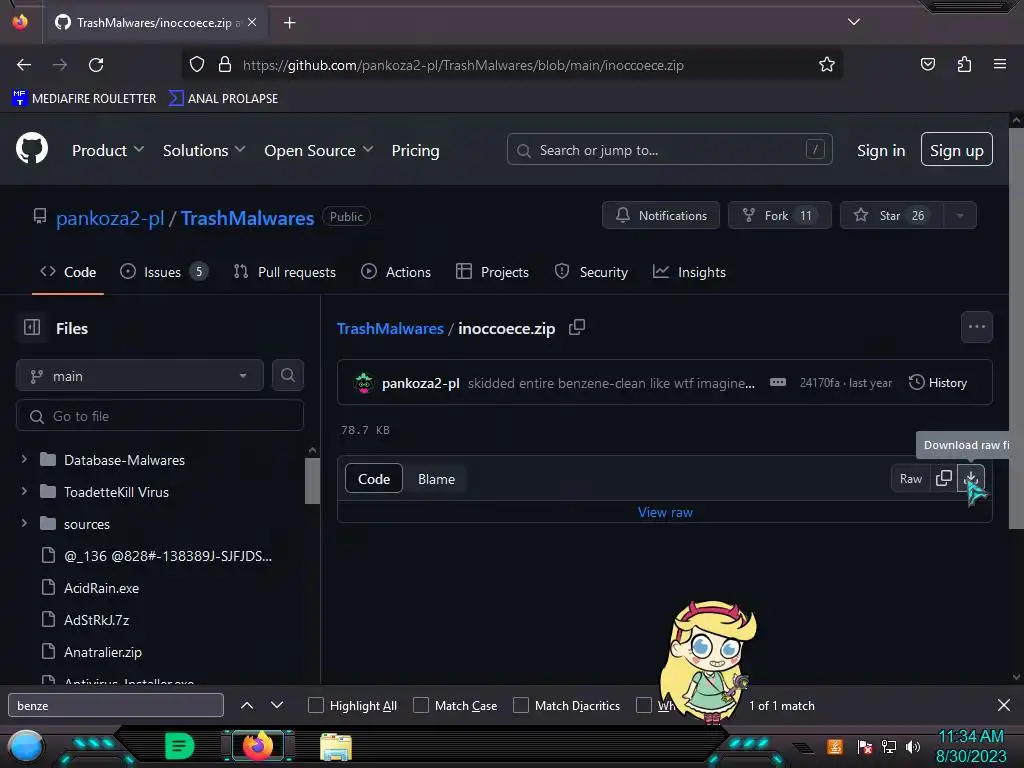Open the Star lists dropdown arrow
Viewport: 1024px width, 768px height.
pos(959,216)
